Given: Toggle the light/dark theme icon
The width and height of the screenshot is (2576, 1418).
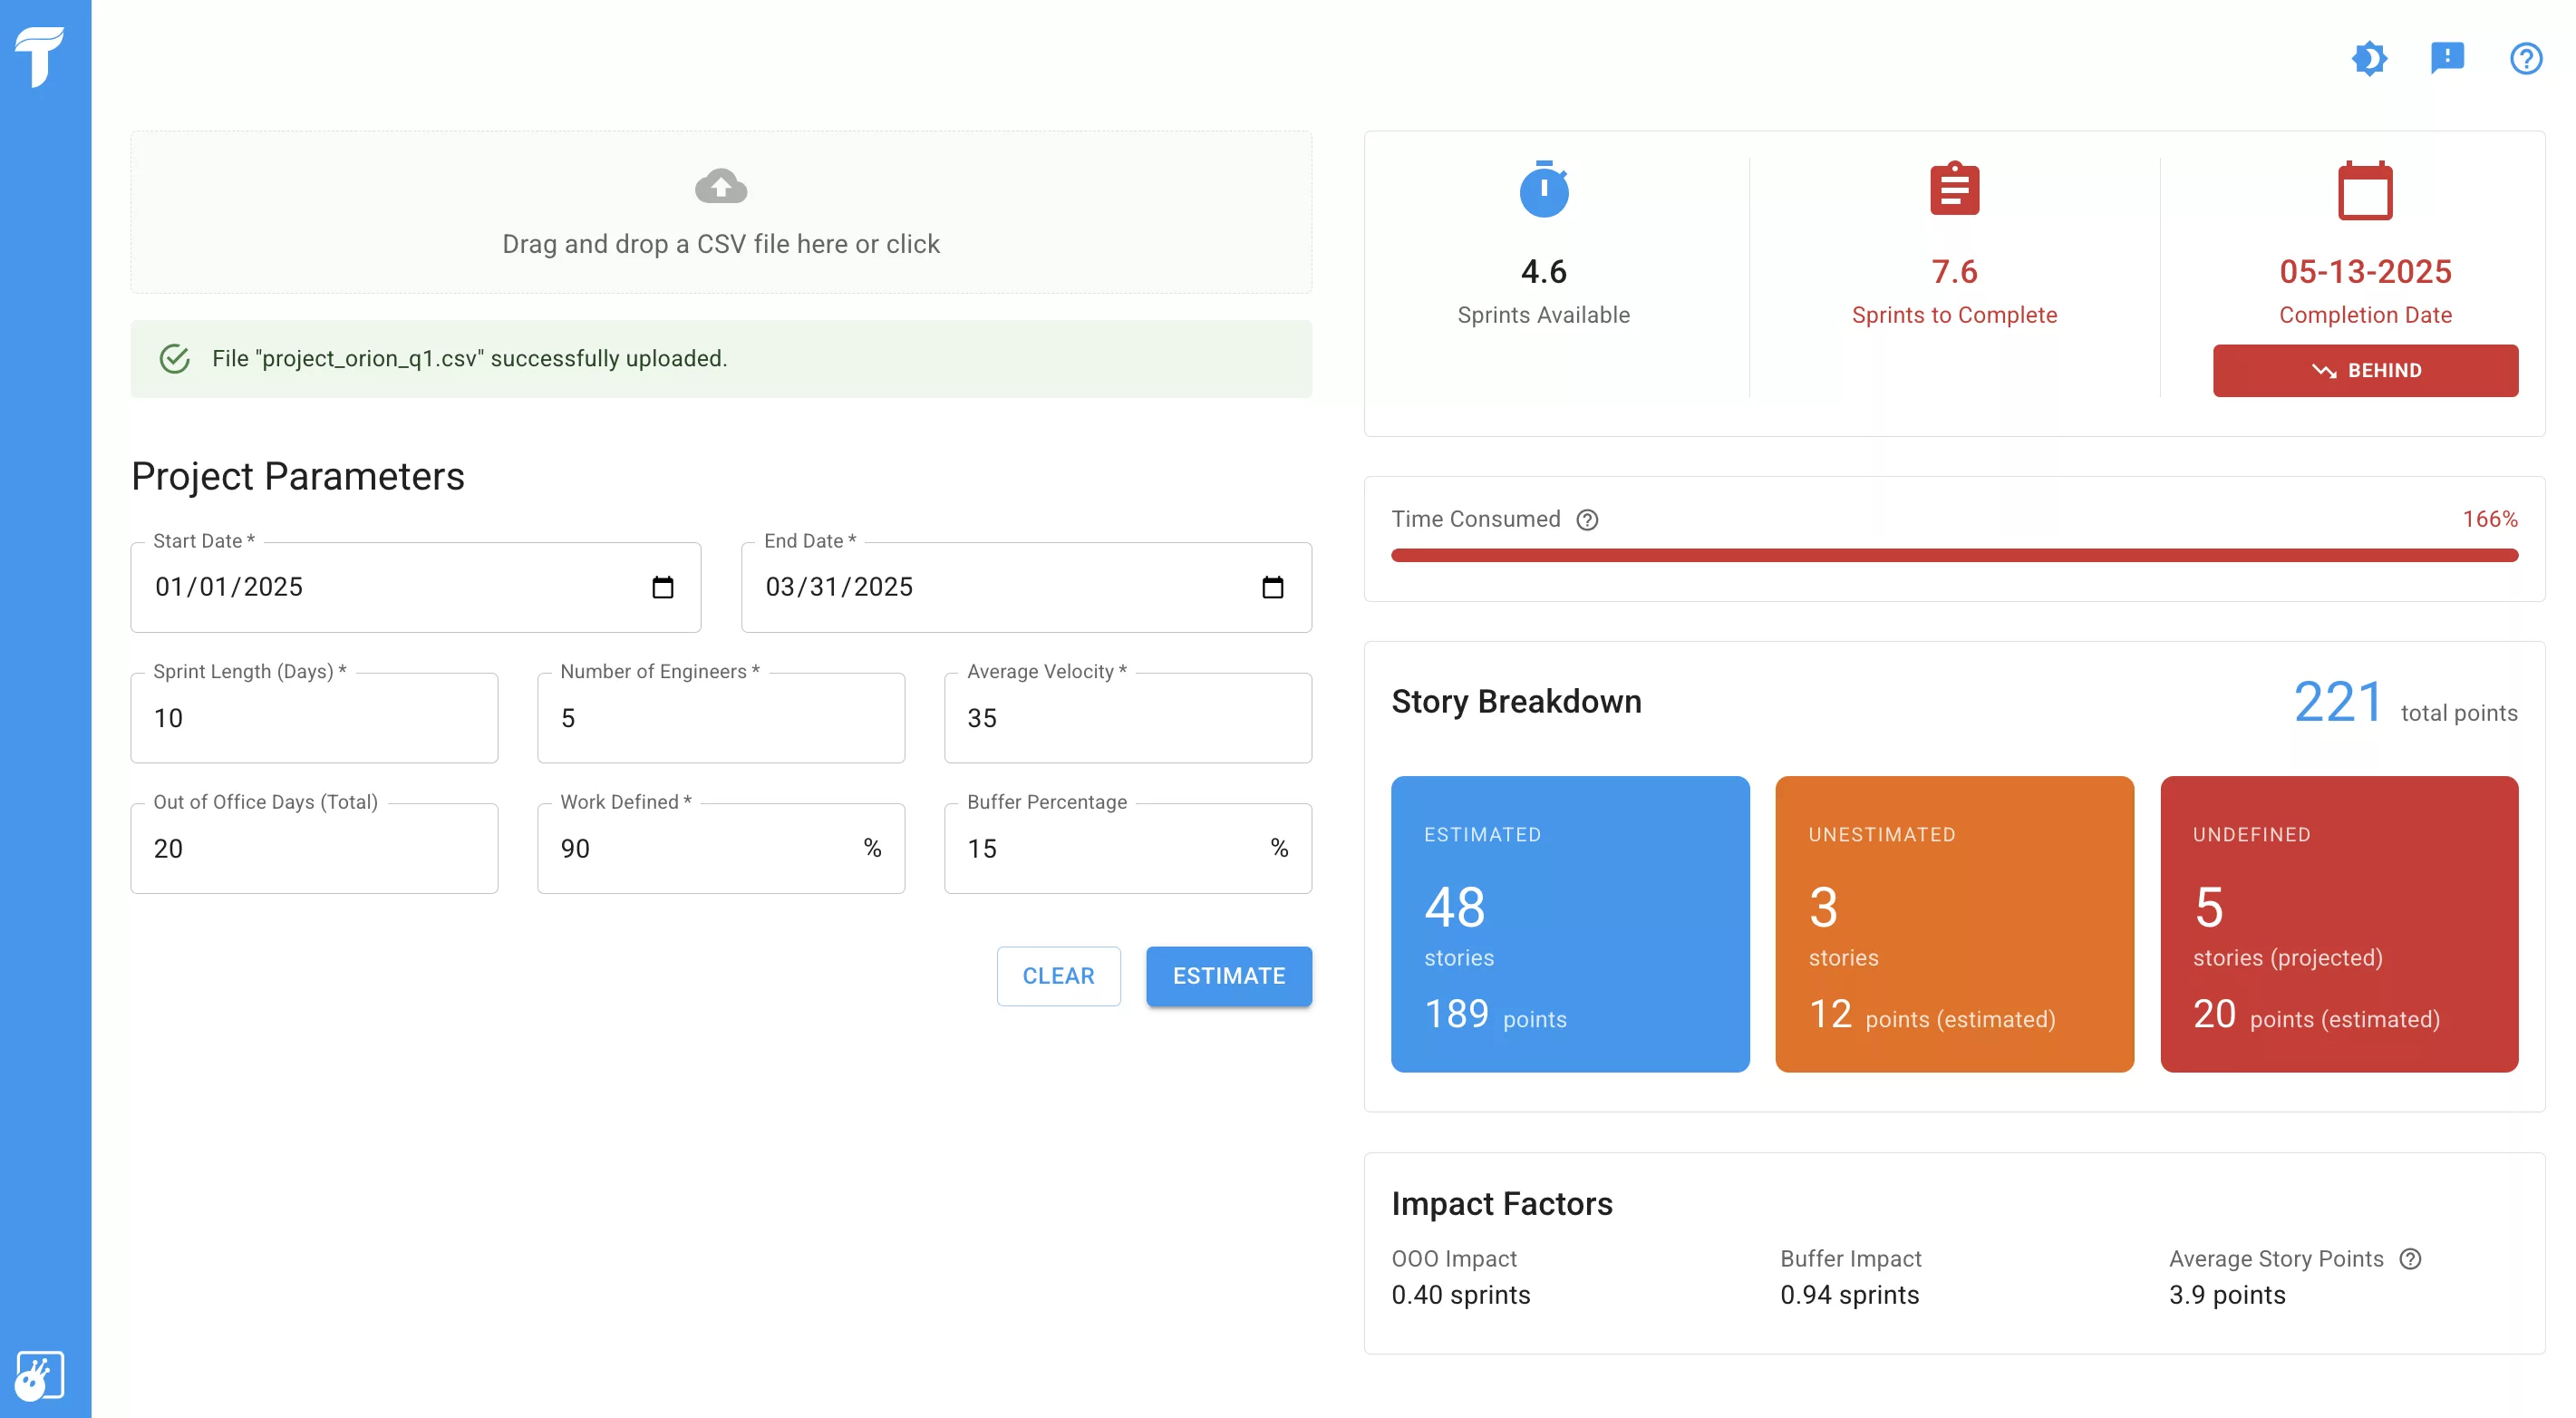Looking at the screenshot, I should pos(2369,58).
